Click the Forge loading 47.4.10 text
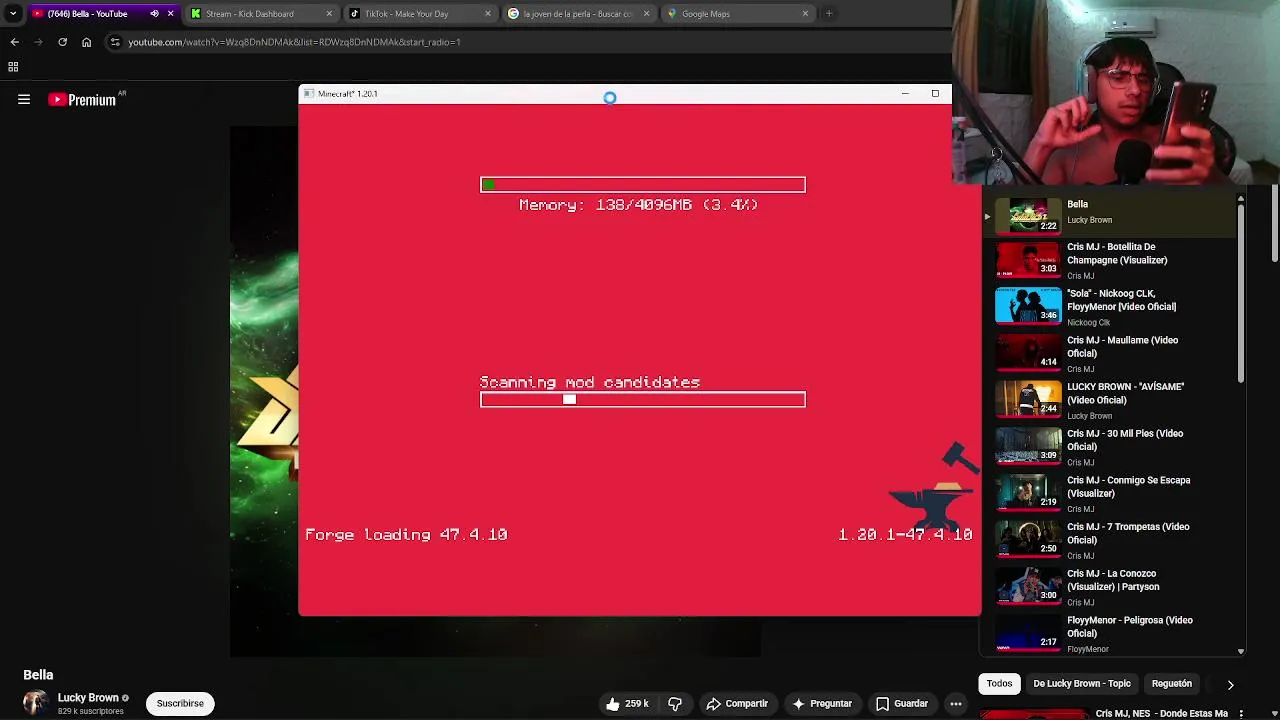Image resolution: width=1280 pixels, height=720 pixels. click(x=406, y=535)
